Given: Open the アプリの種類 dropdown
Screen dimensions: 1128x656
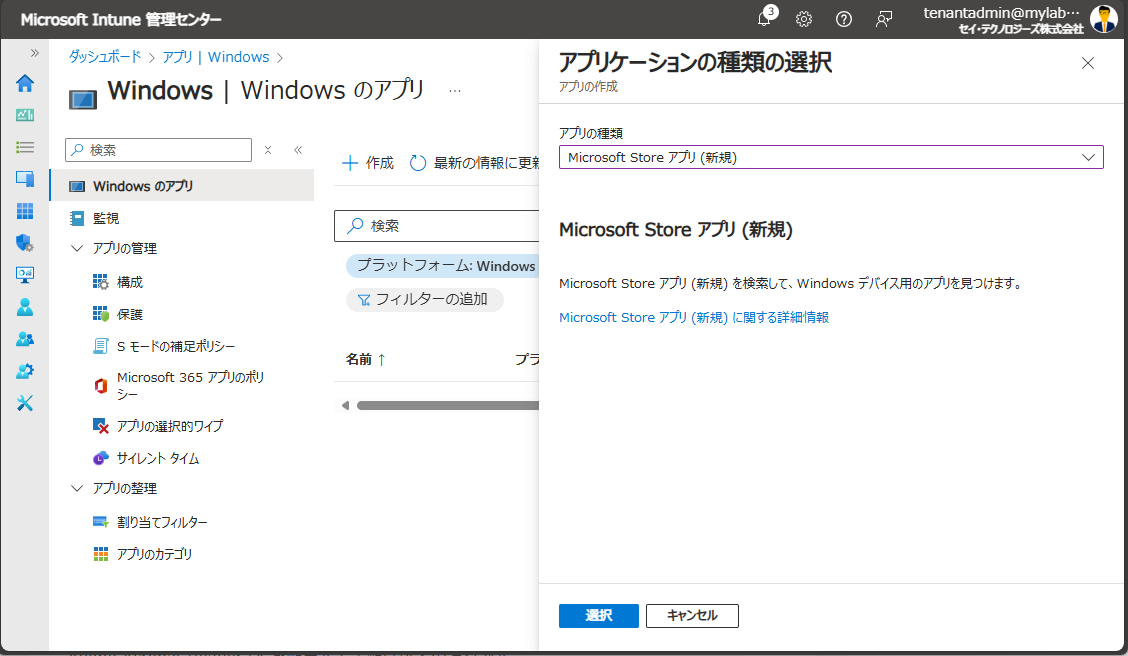Looking at the screenshot, I should pos(831,157).
